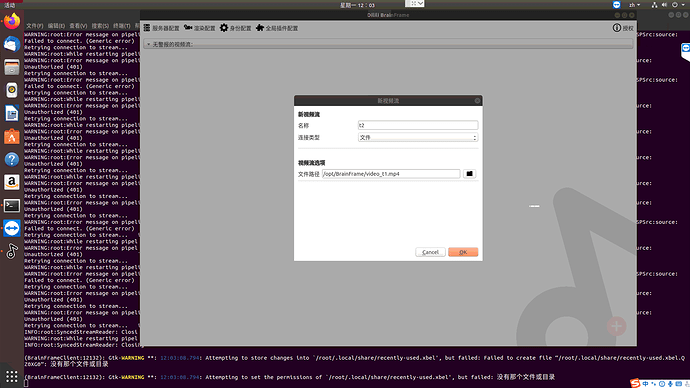Click the file path input field
Image resolution: width=690 pixels, height=388 pixels.
point(391,174)
